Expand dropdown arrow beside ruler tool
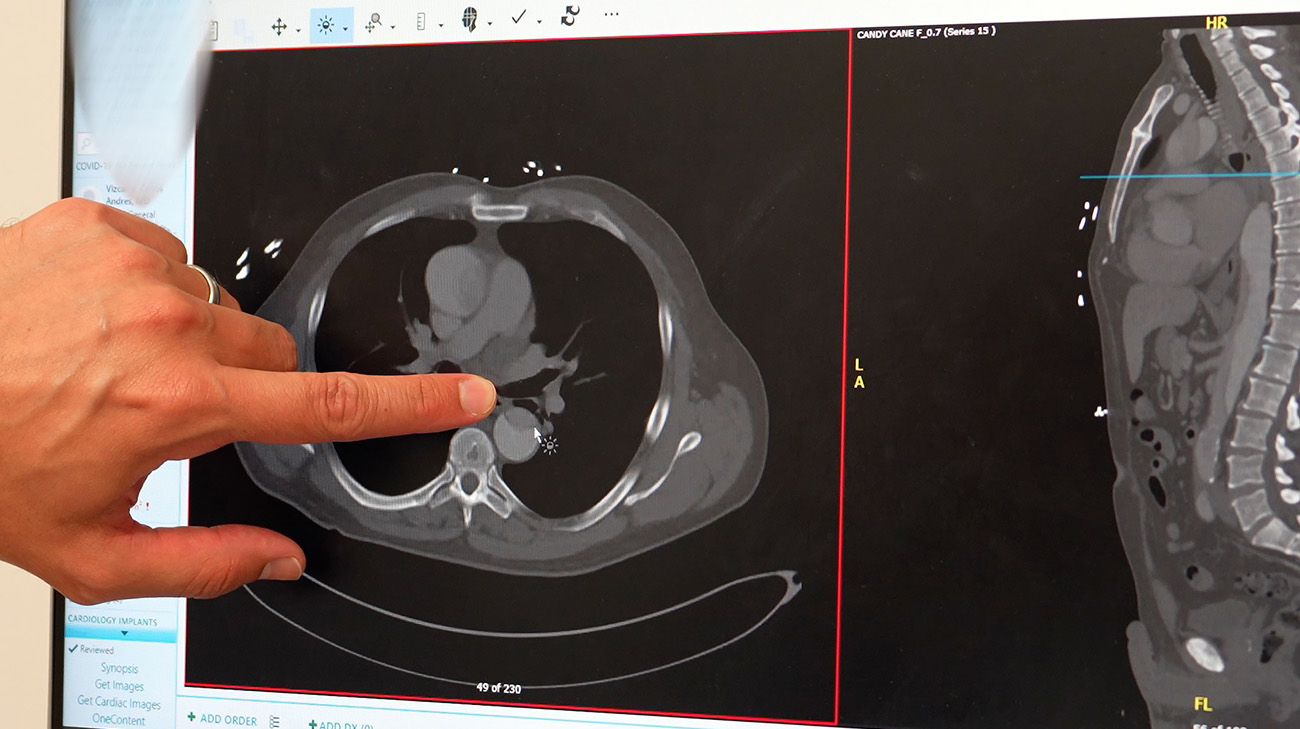Viewport: 1300px width, 729px height. point(440,25)
